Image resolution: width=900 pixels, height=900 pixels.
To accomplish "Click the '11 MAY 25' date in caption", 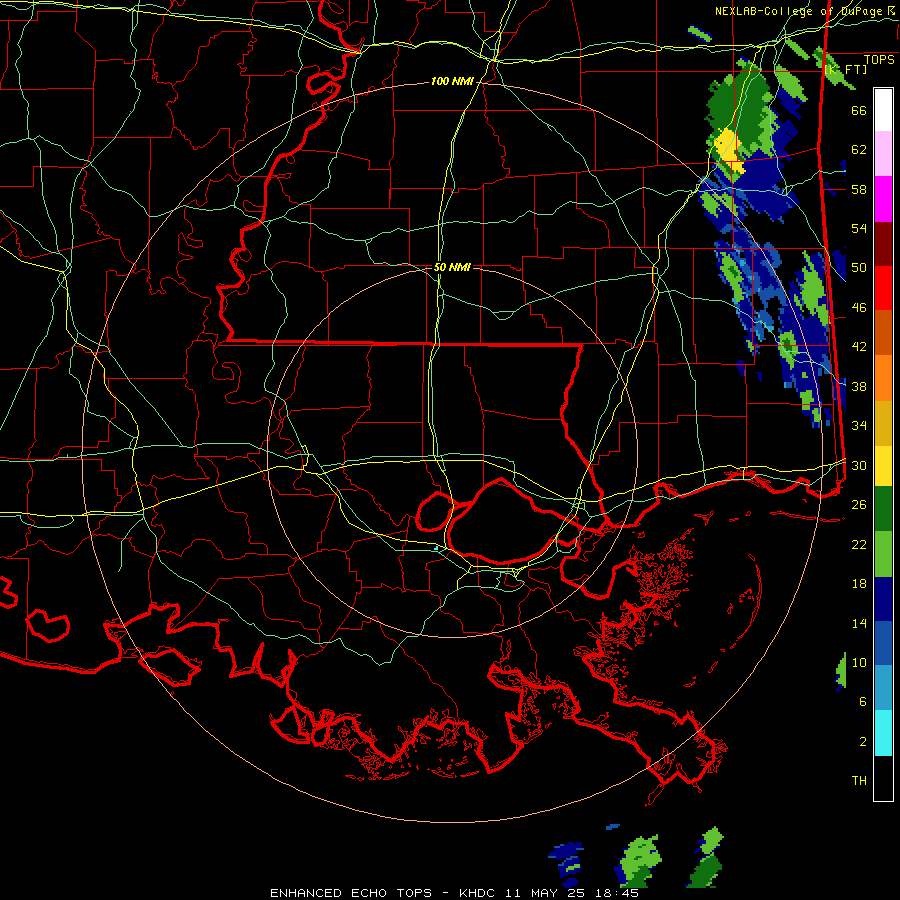I will (544, 893).
